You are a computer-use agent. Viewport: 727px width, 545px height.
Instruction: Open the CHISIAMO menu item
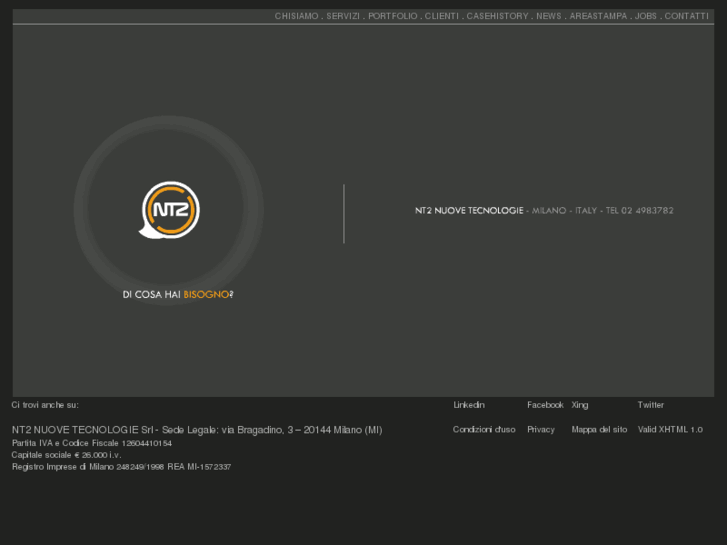click(296, 16)
